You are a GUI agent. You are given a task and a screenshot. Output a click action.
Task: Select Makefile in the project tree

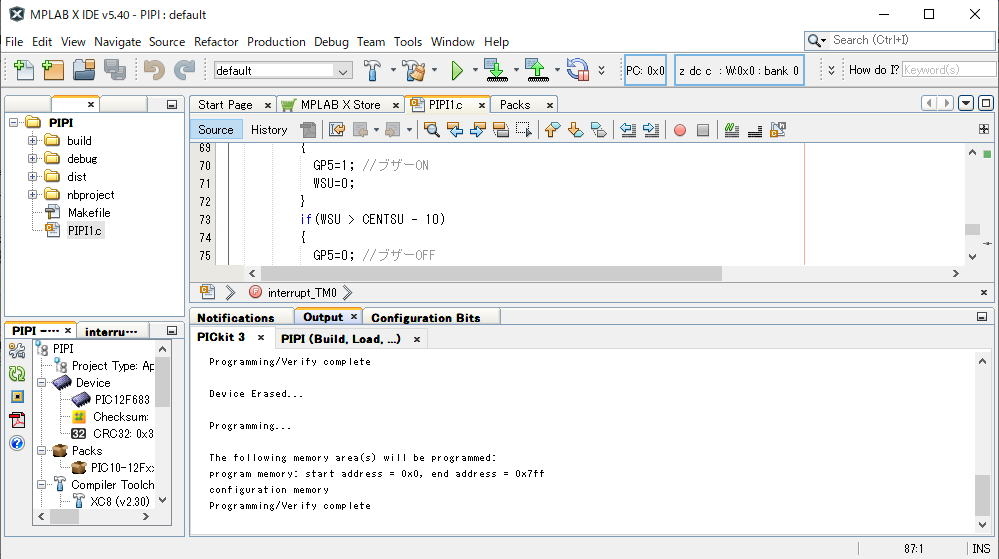(x=89, y=213)
